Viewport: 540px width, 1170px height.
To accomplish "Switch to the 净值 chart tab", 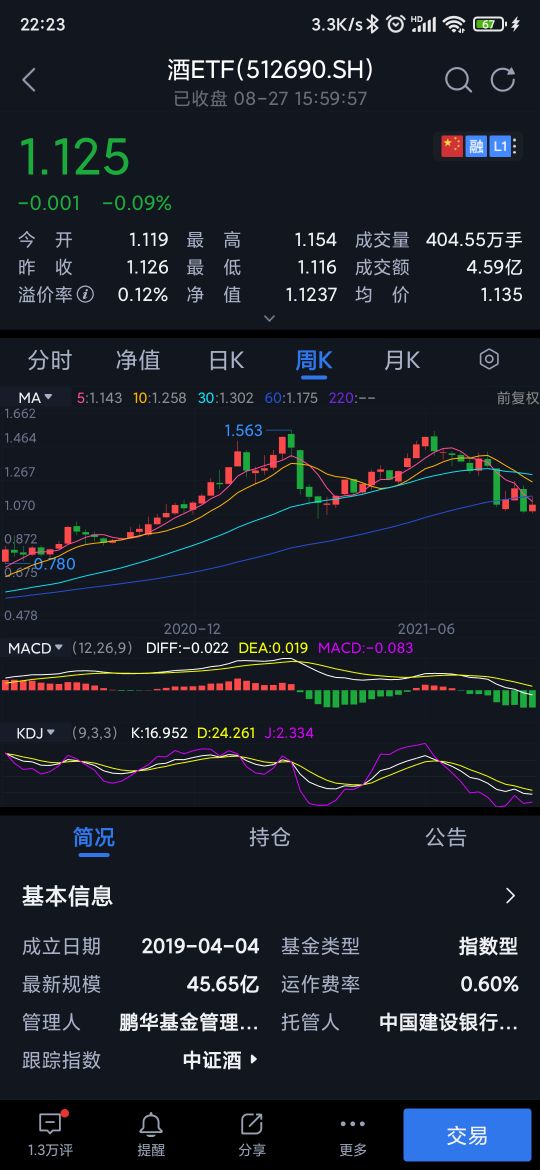I will 138,360.
